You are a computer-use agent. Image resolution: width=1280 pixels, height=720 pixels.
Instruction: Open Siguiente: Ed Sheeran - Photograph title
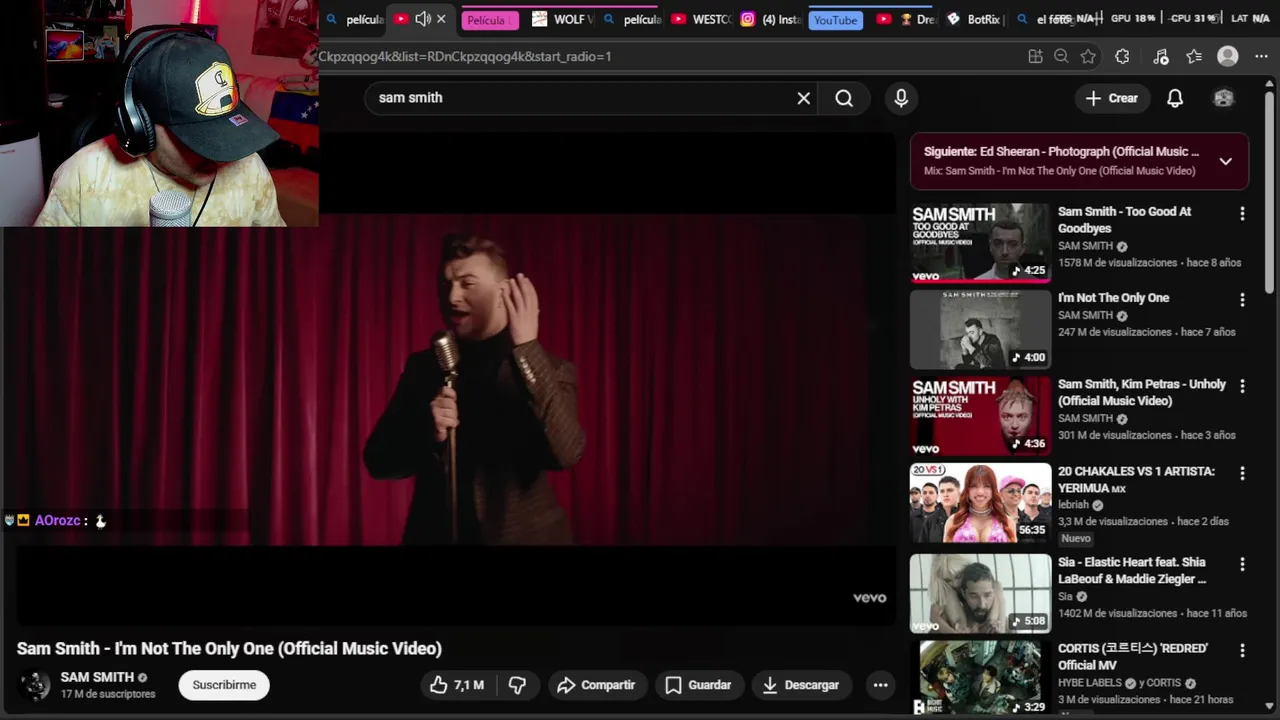pyautogui.click(x=1061, y=152)
